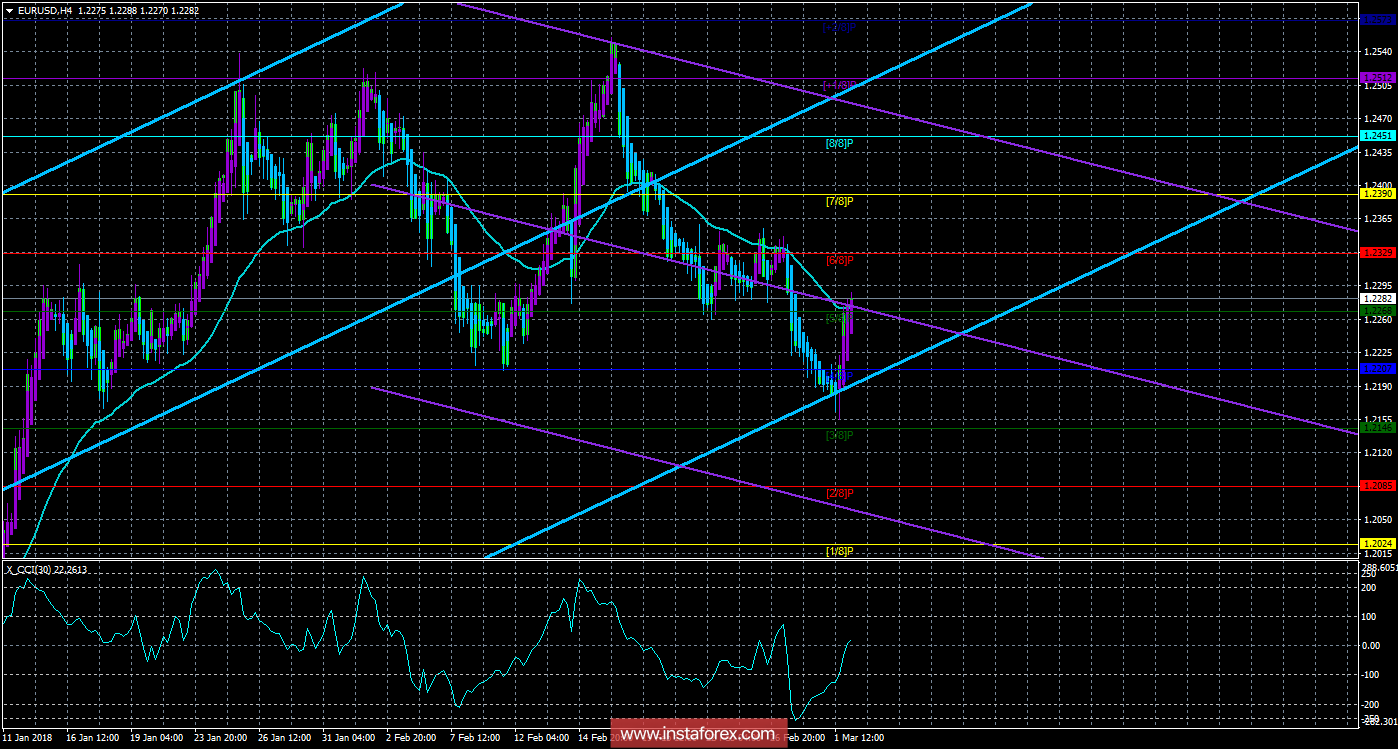Click the 1.2470 price scale value

tap(1376, 118)
